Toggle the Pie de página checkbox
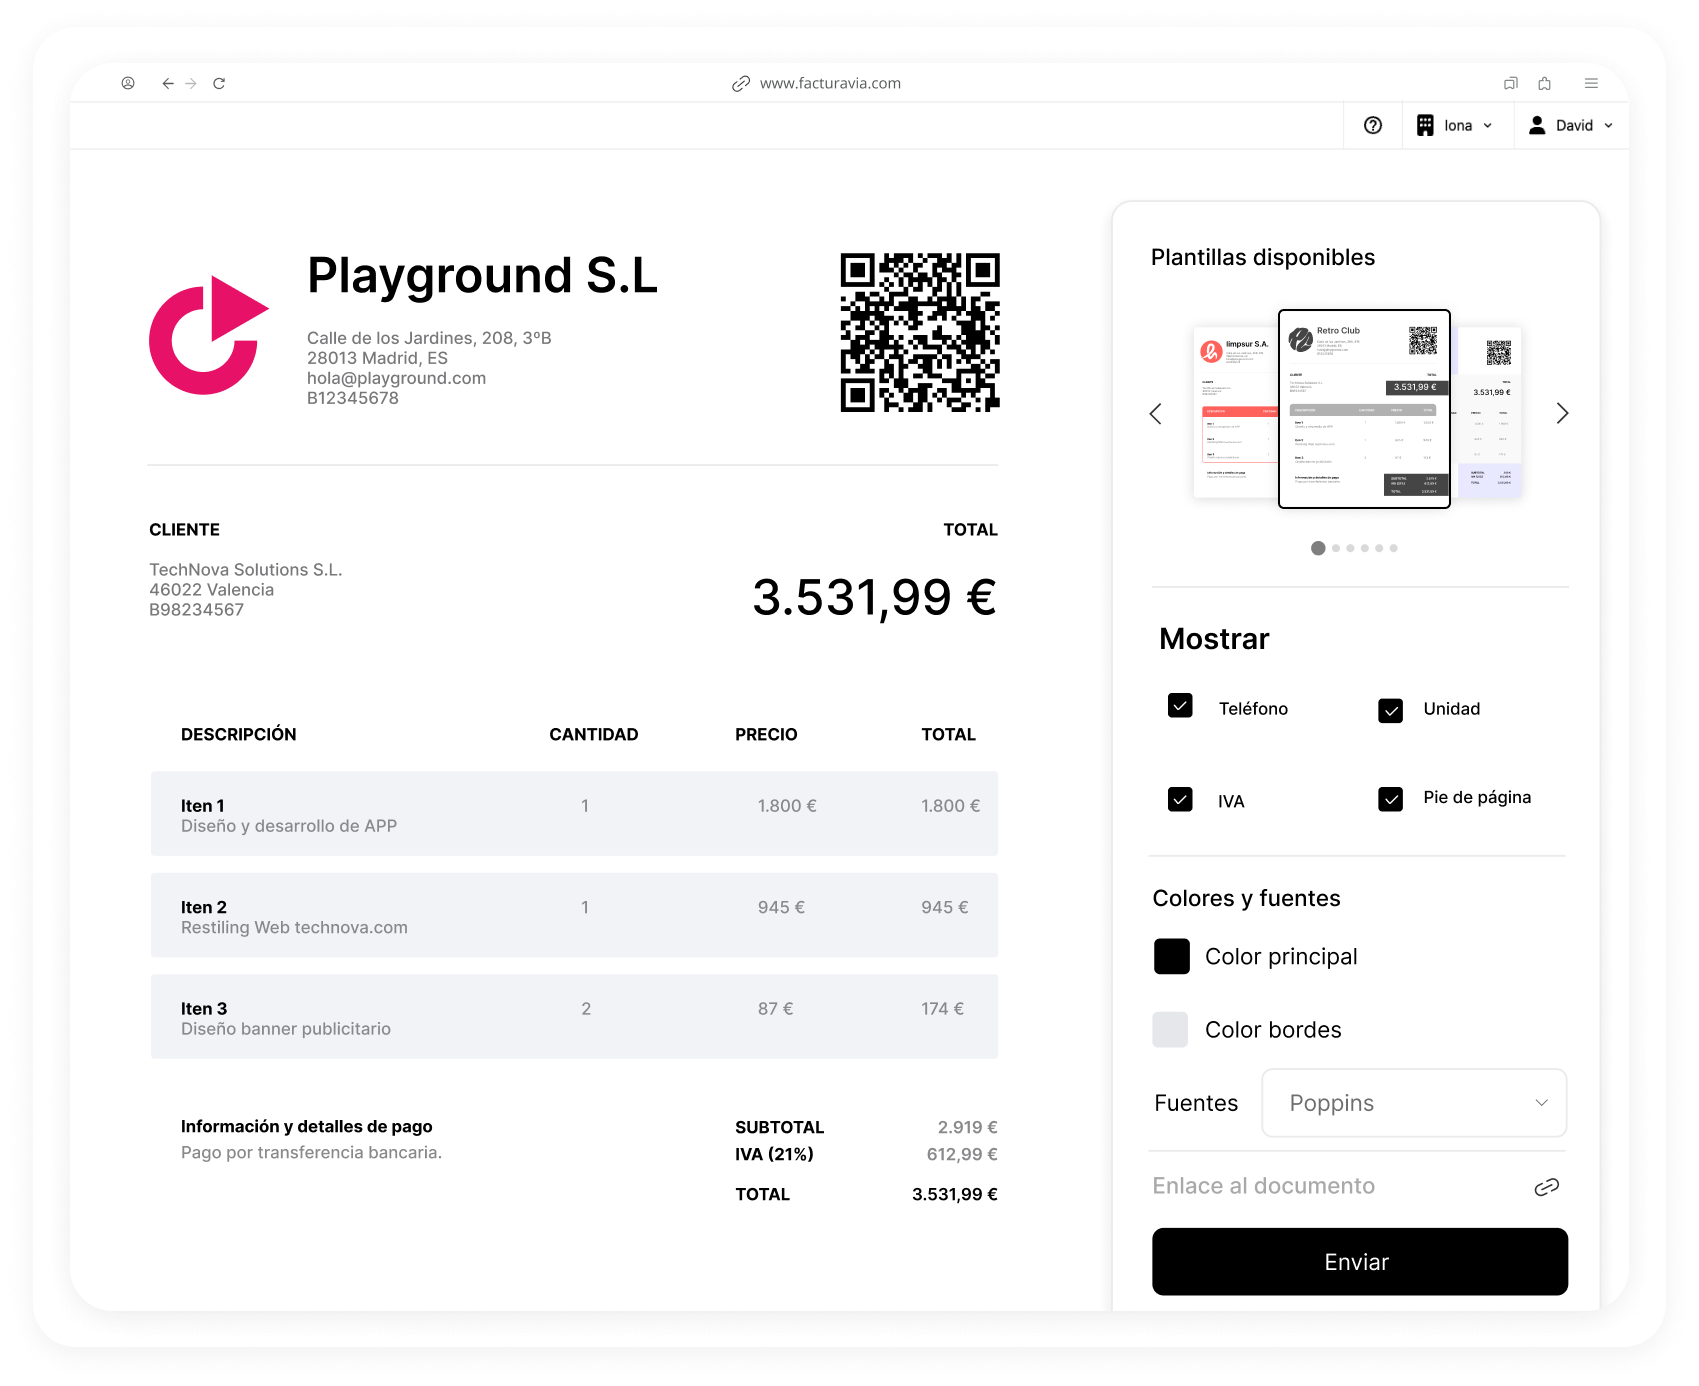Screen dimensions: 1699x1386 (1390, 799)
